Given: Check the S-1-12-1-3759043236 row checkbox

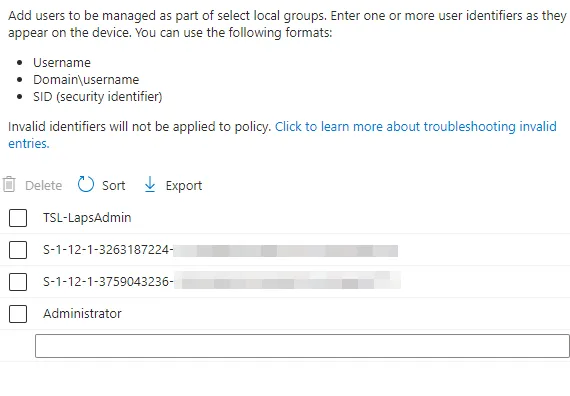Looking at the screenshot, I should tap(18, 282).
